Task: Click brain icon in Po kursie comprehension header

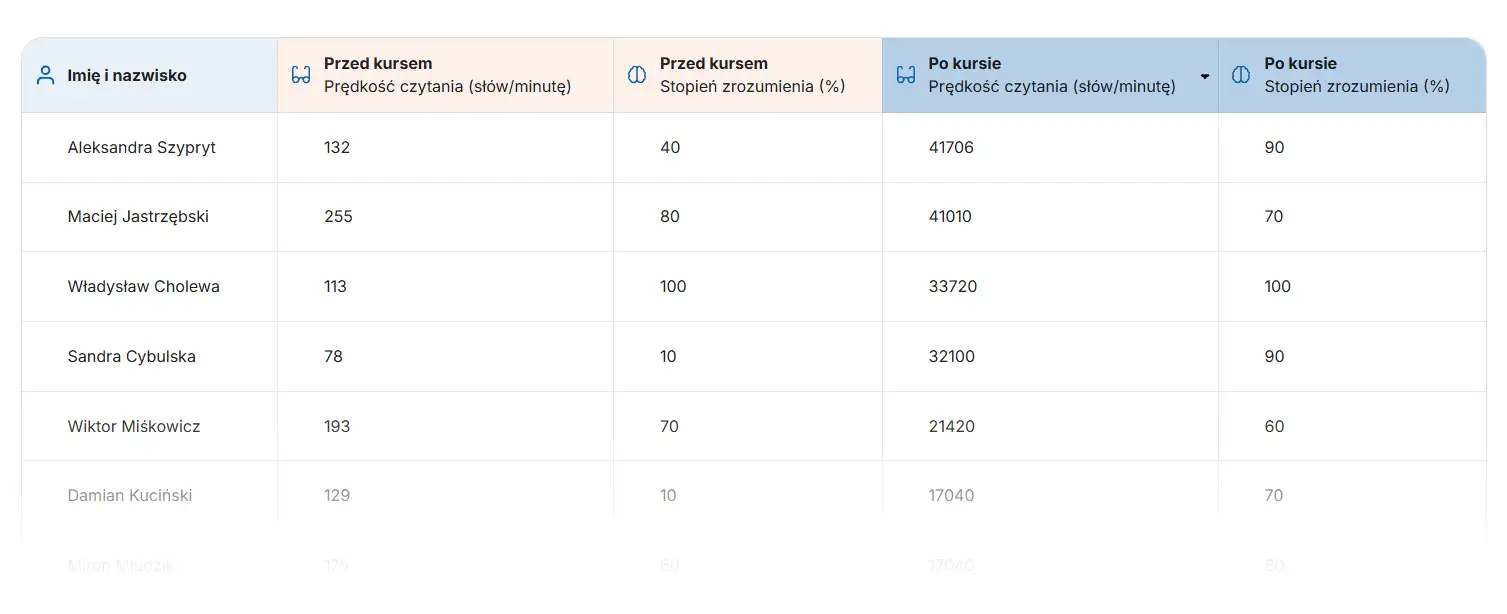Action: [1241, 75]
